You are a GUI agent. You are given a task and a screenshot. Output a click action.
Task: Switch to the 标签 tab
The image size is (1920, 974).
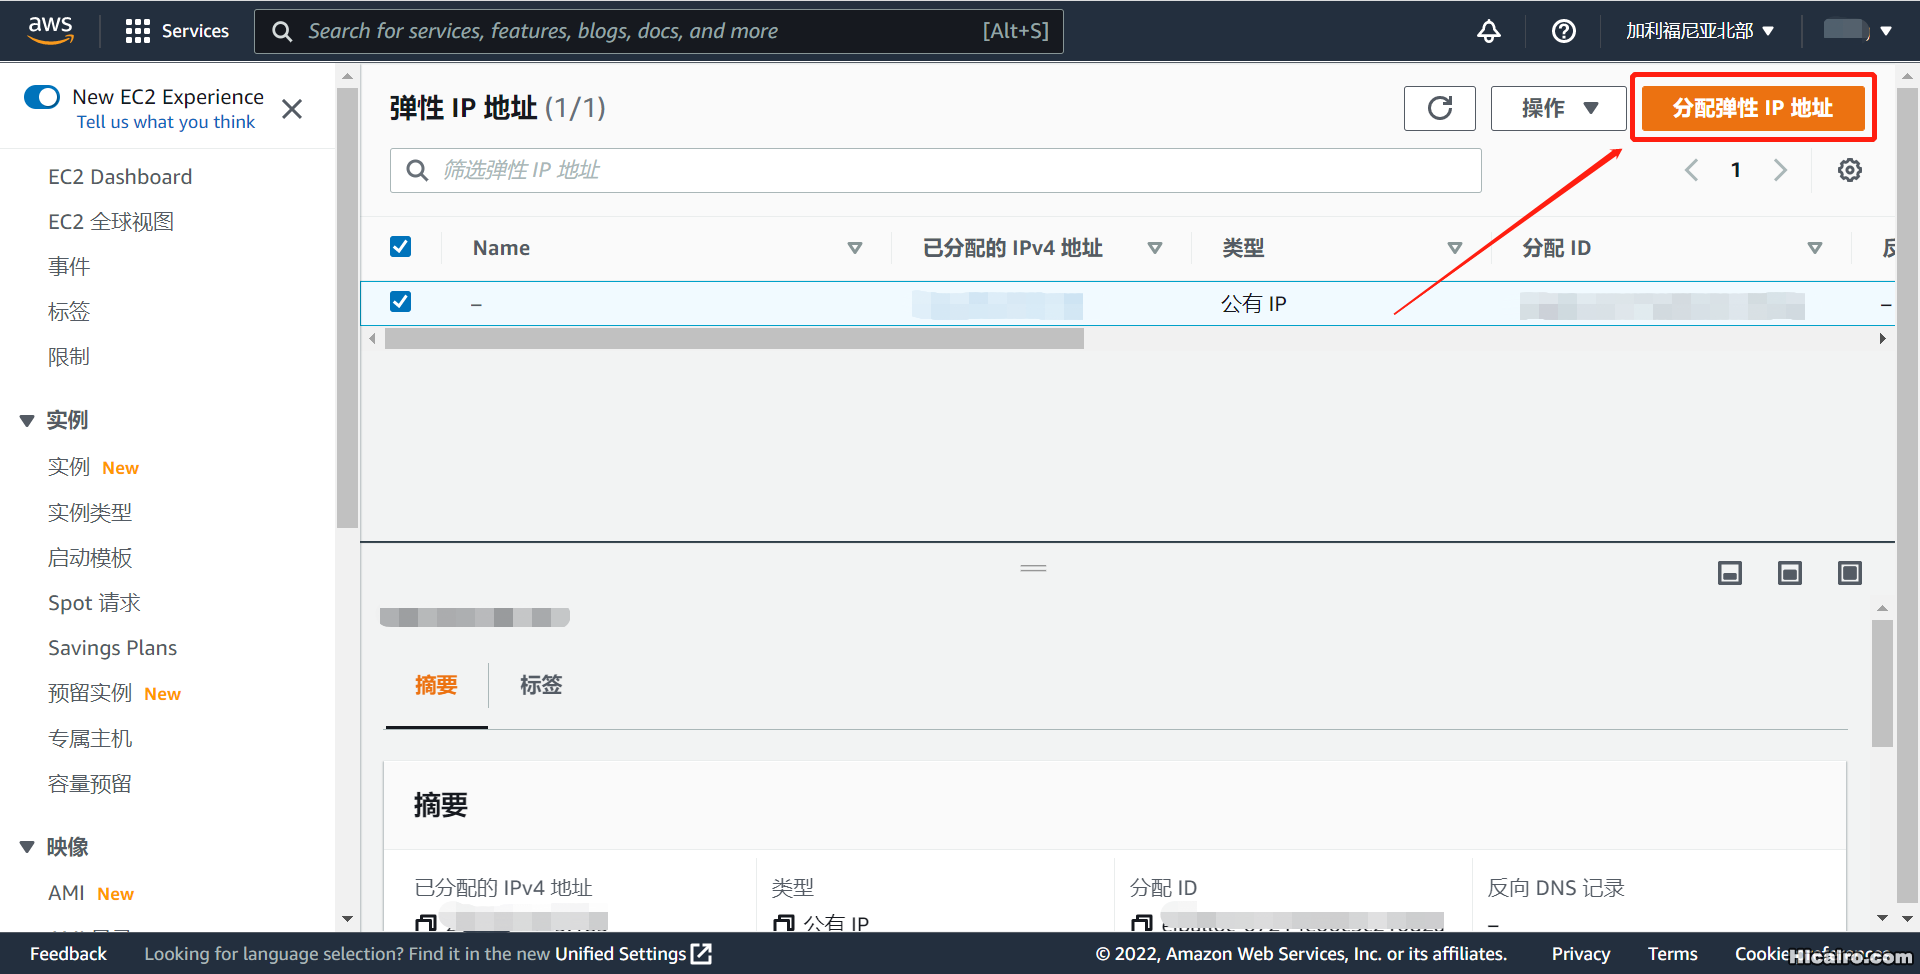tap(541, 685)
